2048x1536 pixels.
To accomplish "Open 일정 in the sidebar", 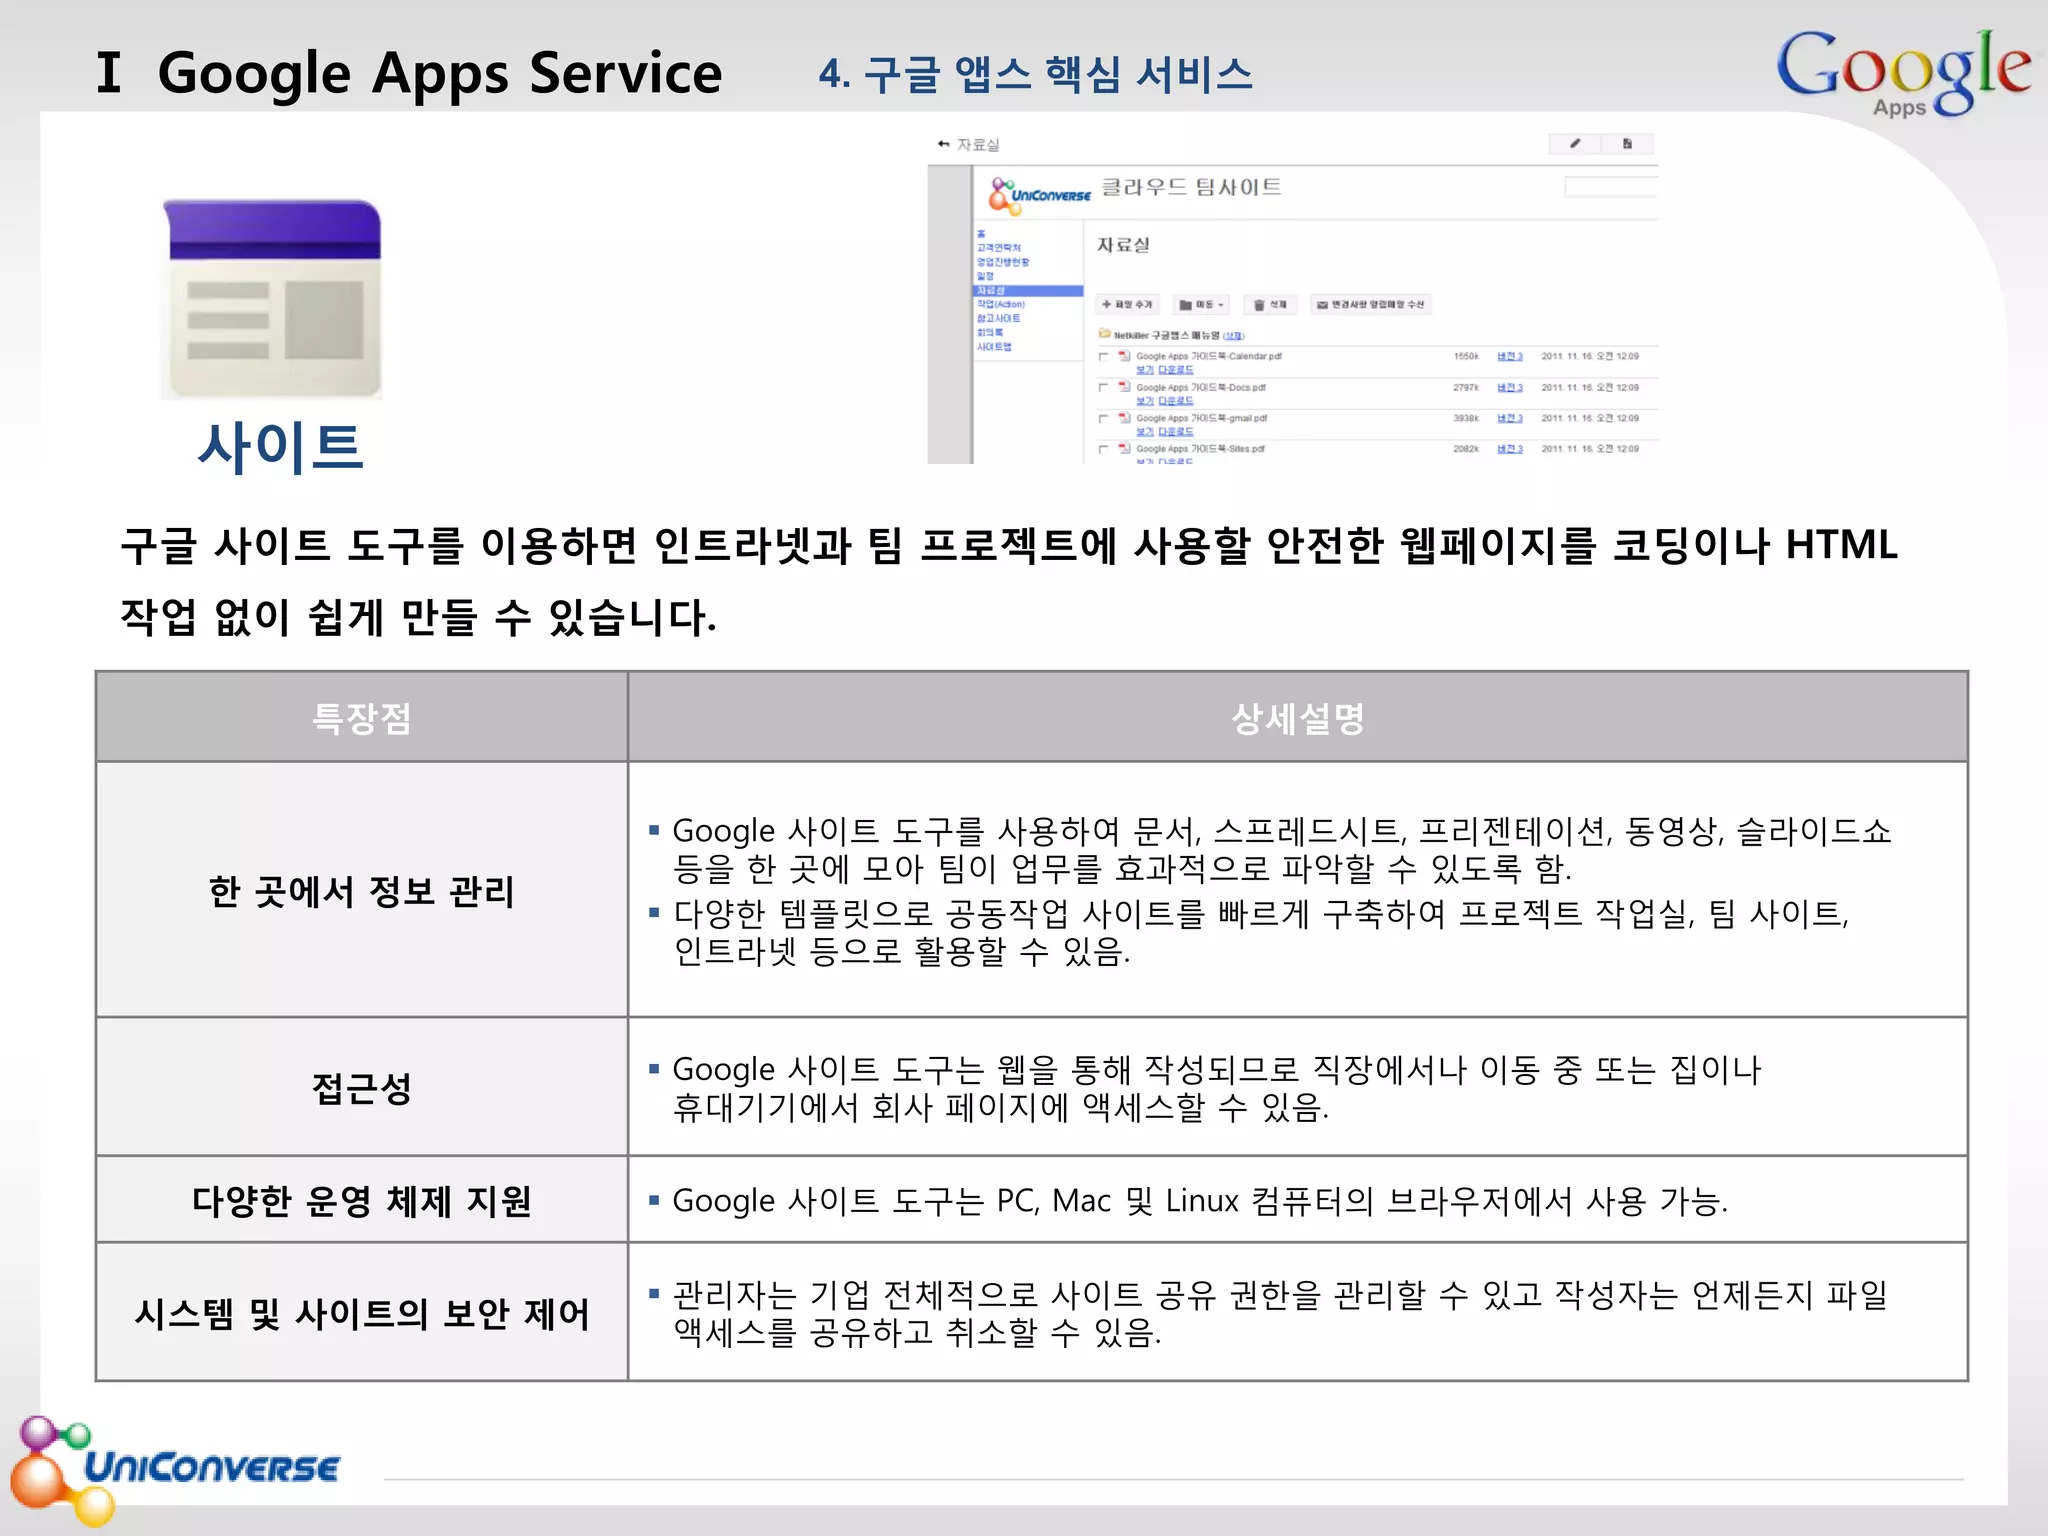I will (985, 275).
